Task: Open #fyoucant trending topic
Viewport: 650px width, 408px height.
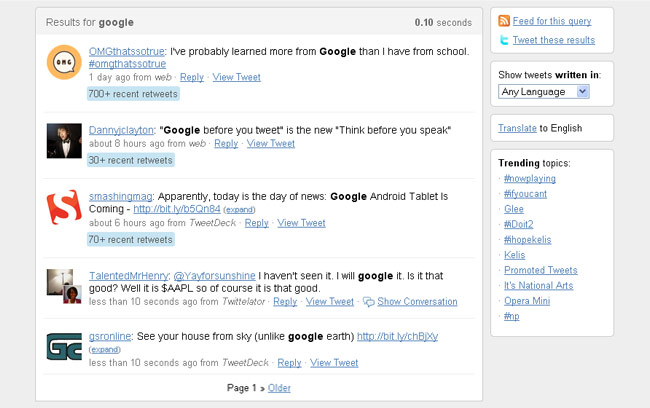Action: coord(525,194)
